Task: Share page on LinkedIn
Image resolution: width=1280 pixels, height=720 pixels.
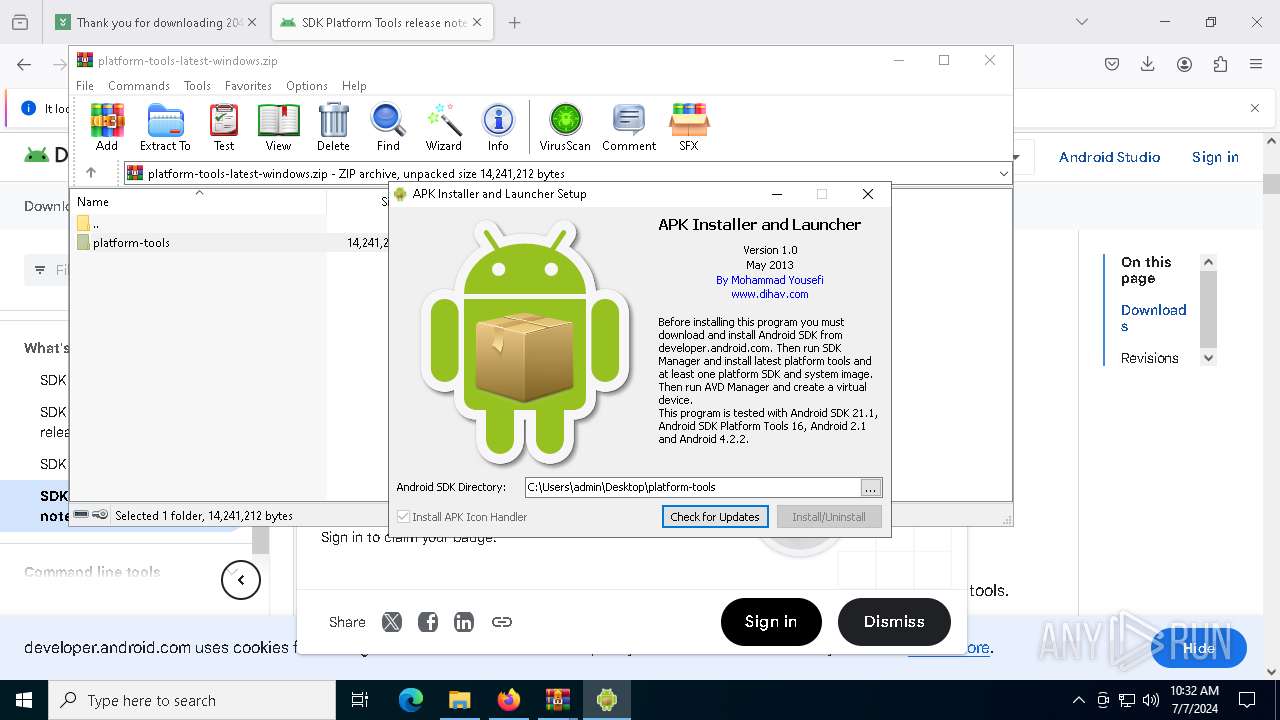Action: click(x=464, y=622)
